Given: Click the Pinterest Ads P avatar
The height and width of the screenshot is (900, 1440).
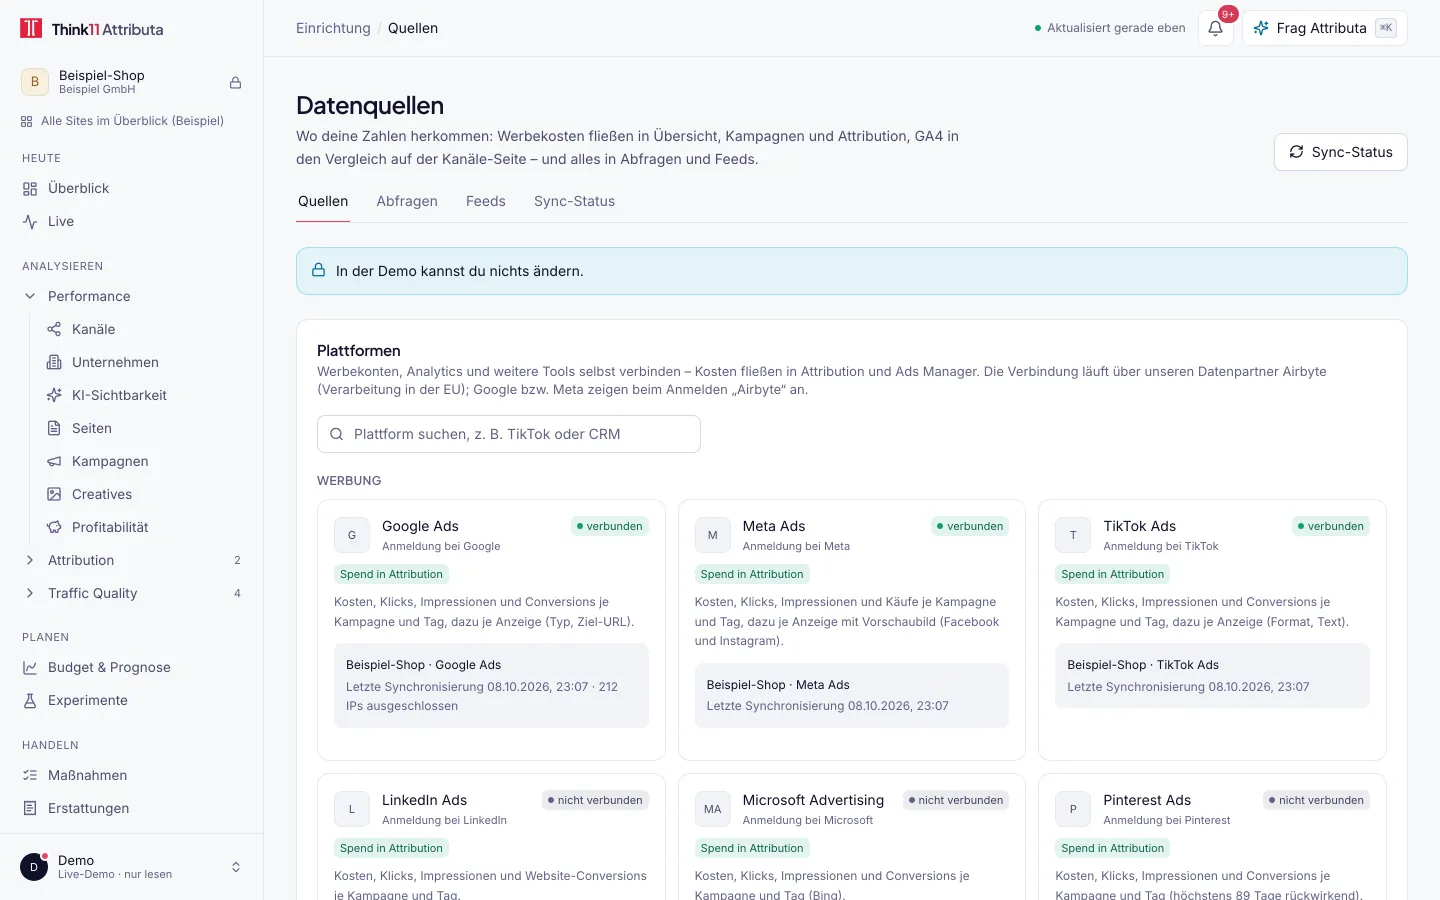Looking at the screenshot, I should (x=1073, y=809).
